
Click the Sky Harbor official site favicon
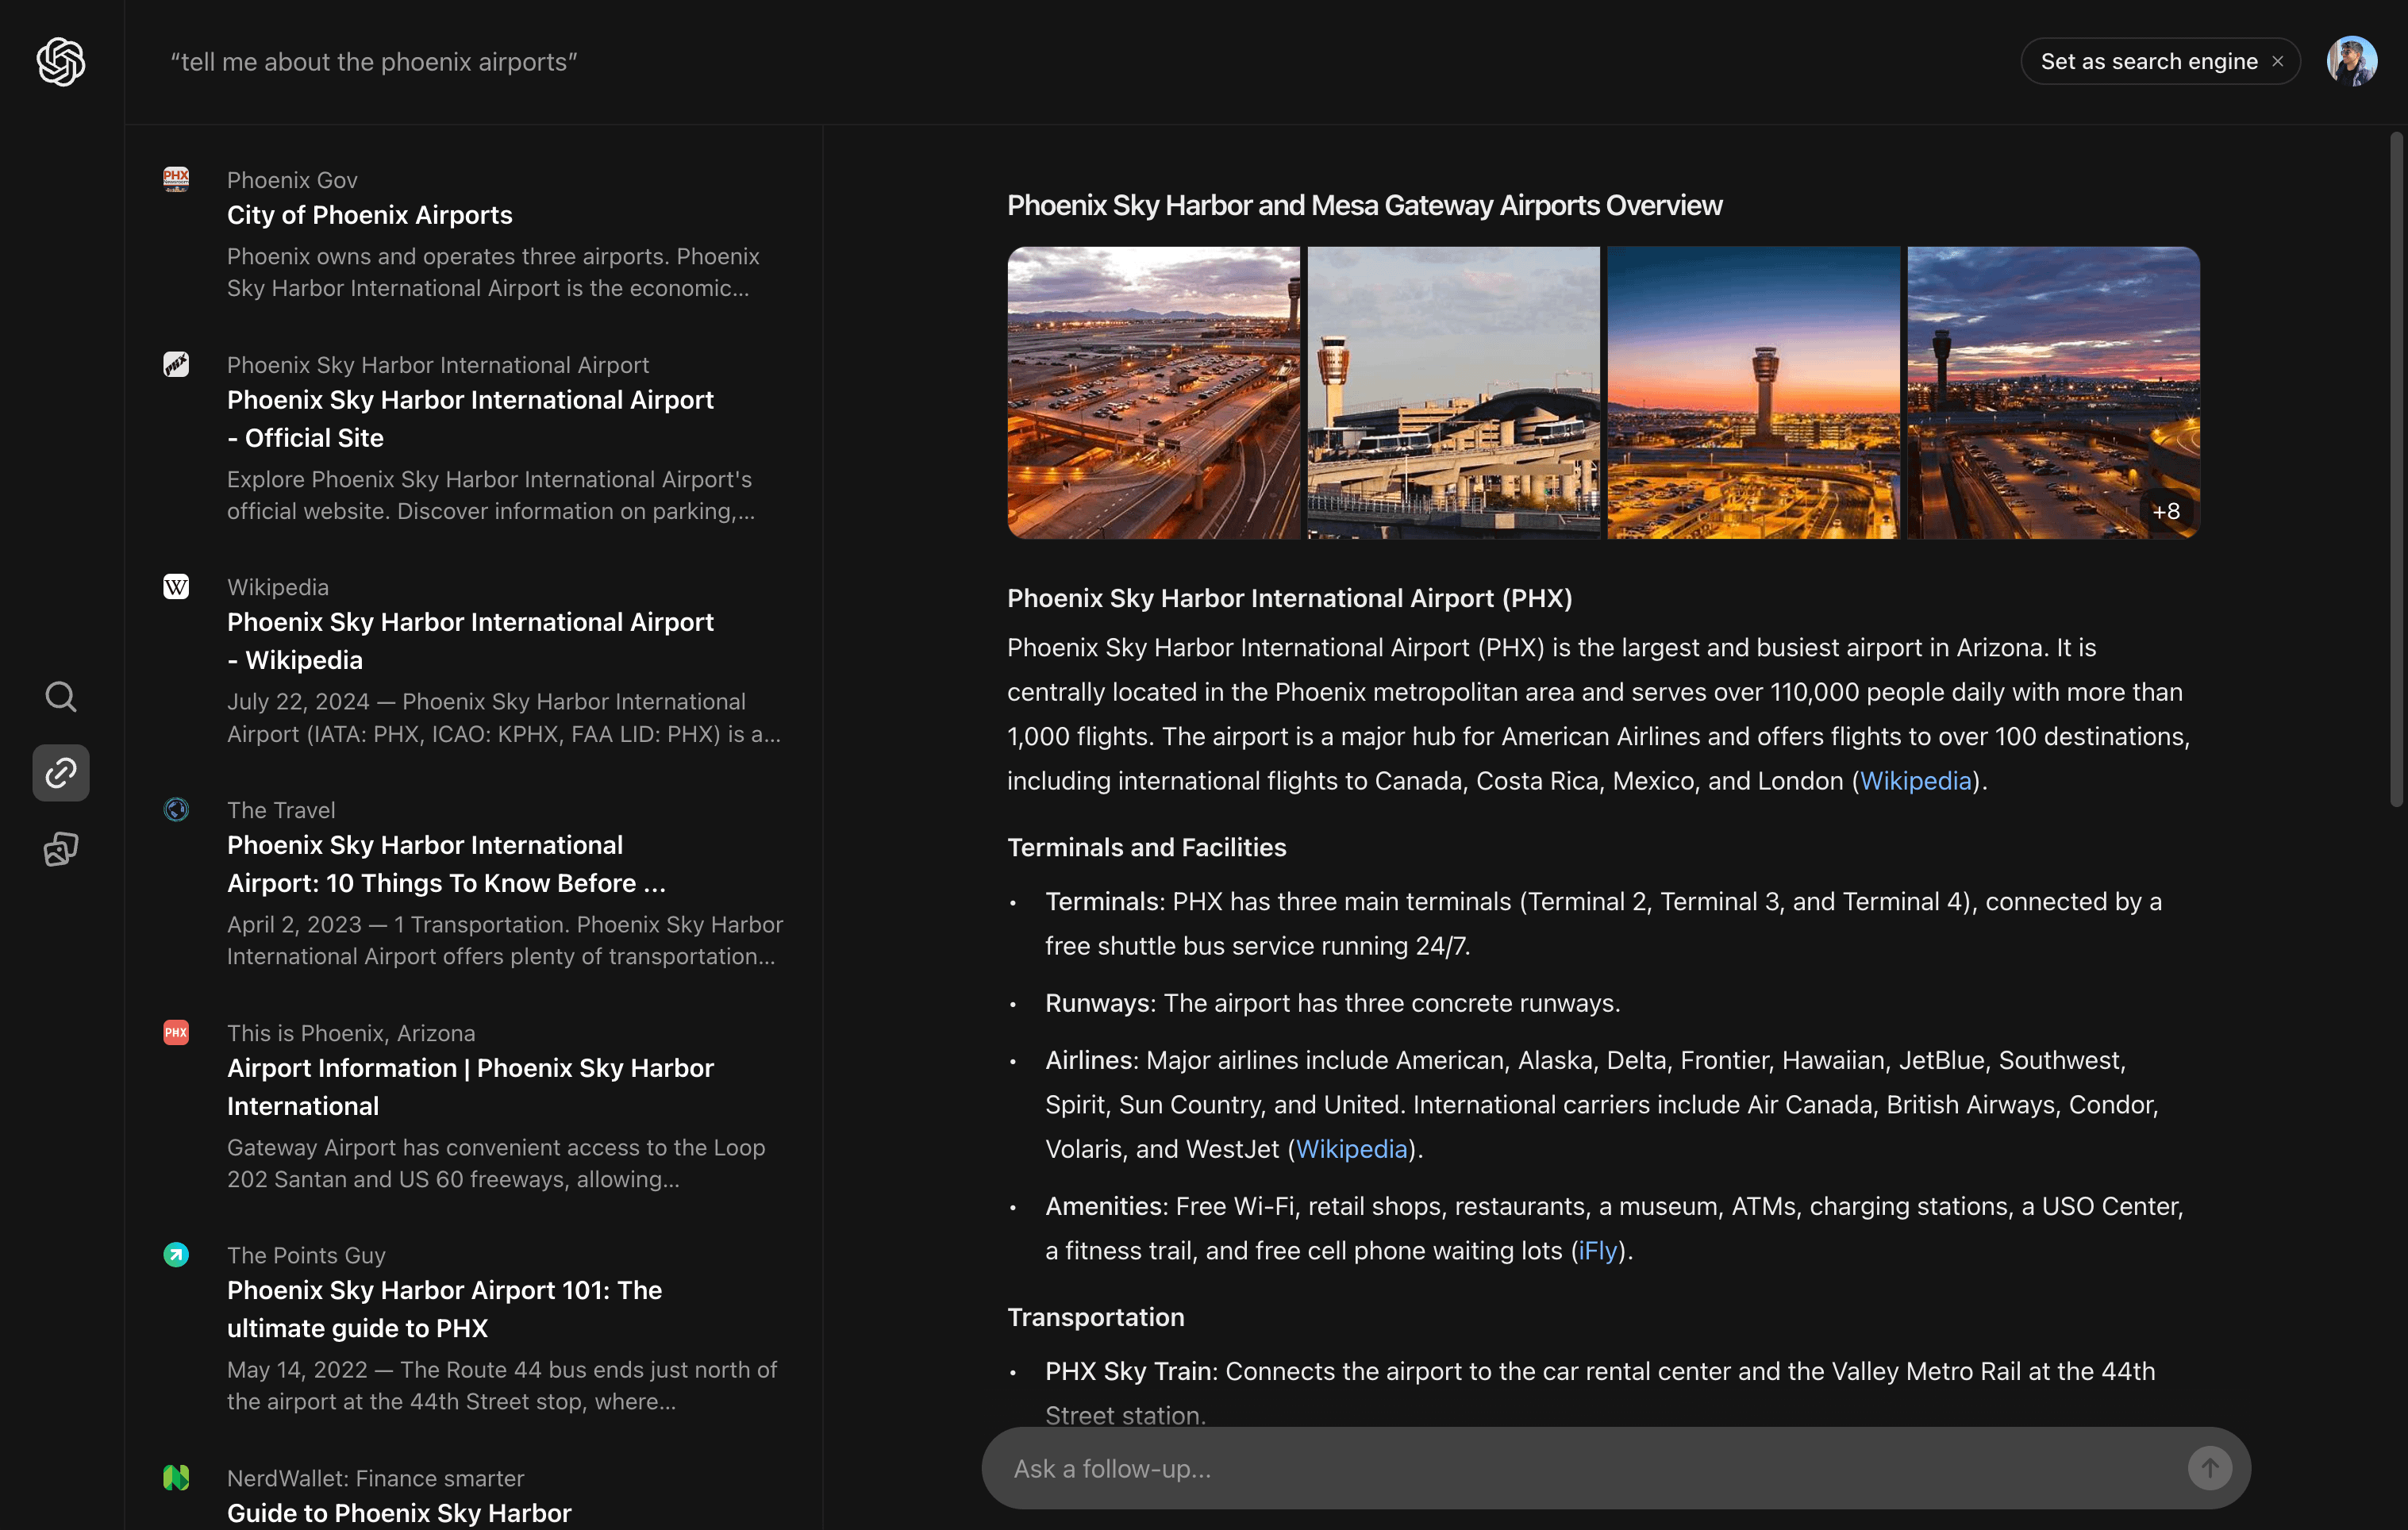pyautogui.click(x=176, y=364)
